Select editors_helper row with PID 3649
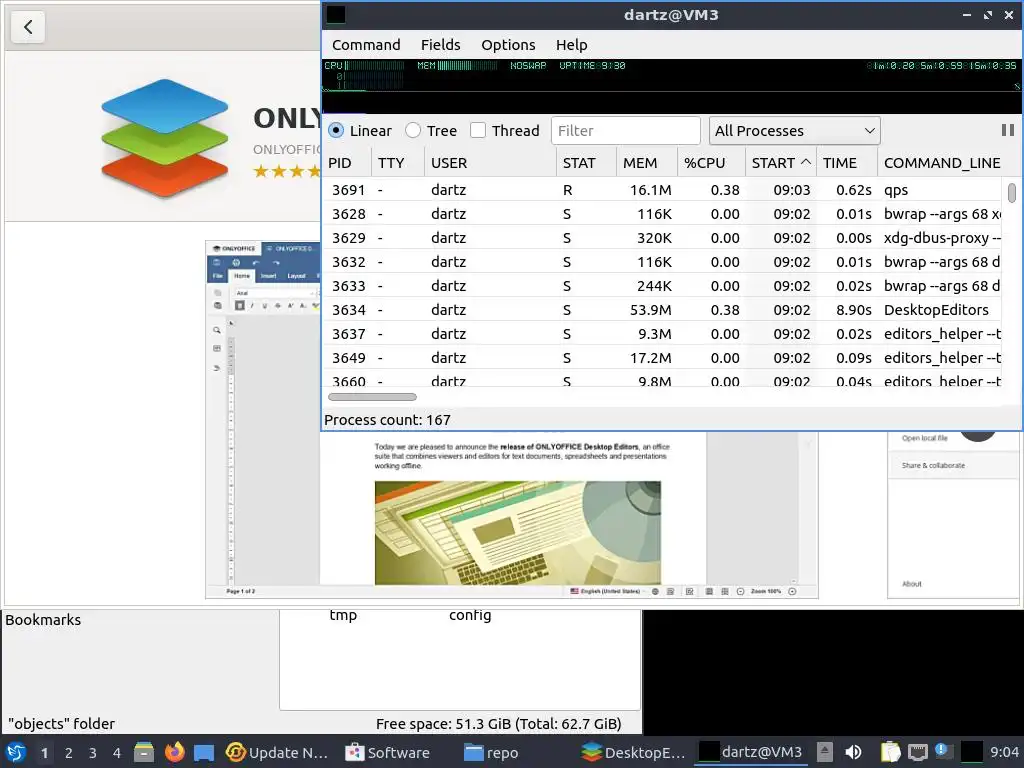 (x=662, y=358)
